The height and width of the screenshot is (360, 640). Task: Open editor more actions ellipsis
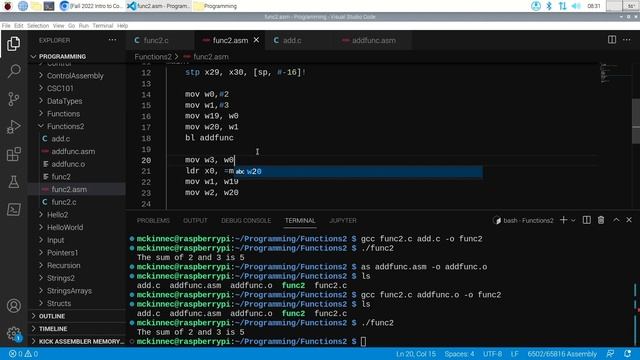[627, 40]
